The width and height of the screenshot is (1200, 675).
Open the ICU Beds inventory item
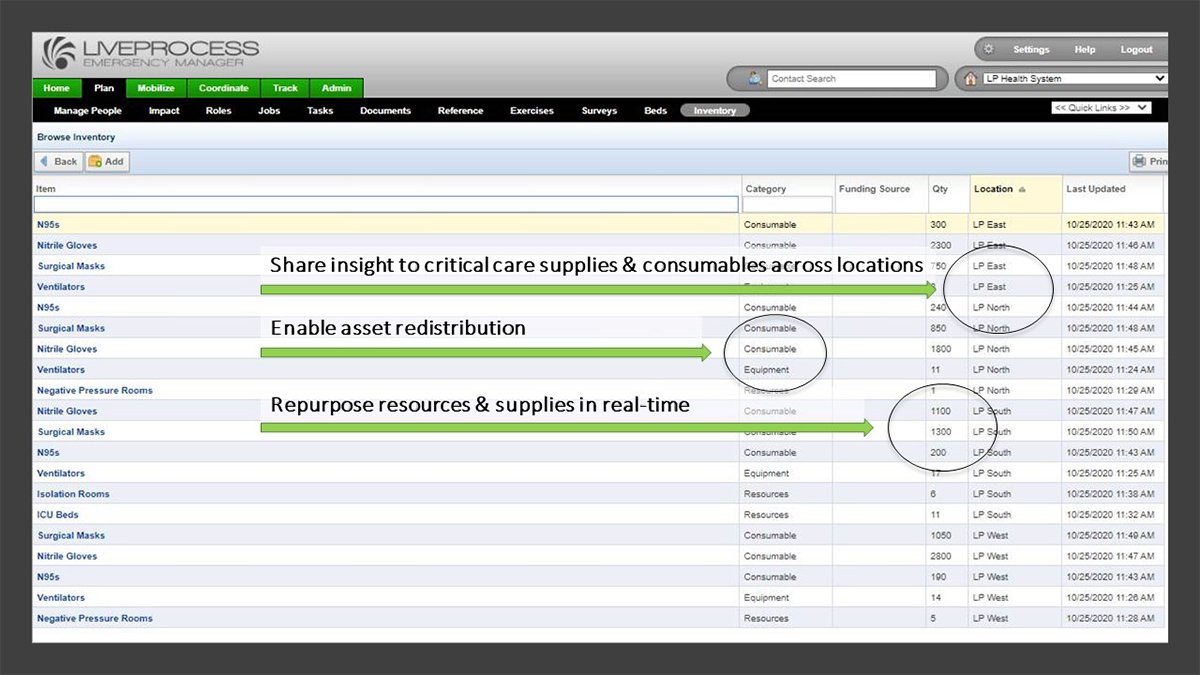[x=58, y=515]
